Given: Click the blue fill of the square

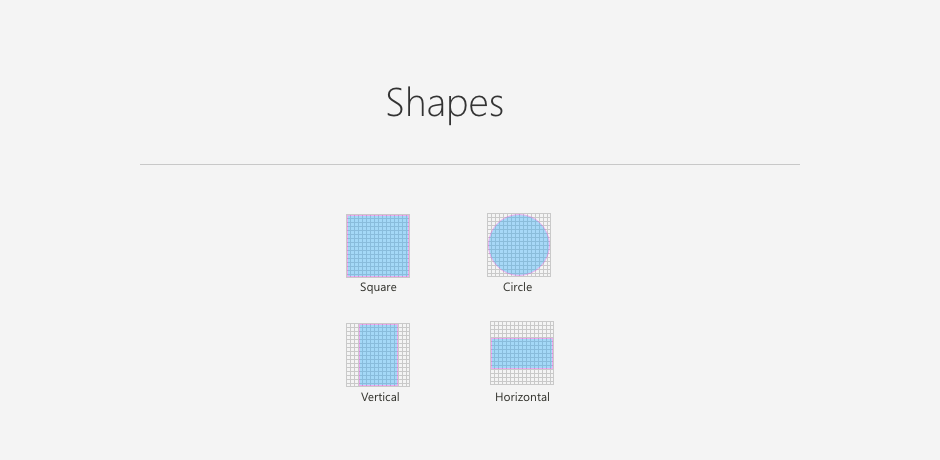Looking at the screenshot, I should coord(378,246).
